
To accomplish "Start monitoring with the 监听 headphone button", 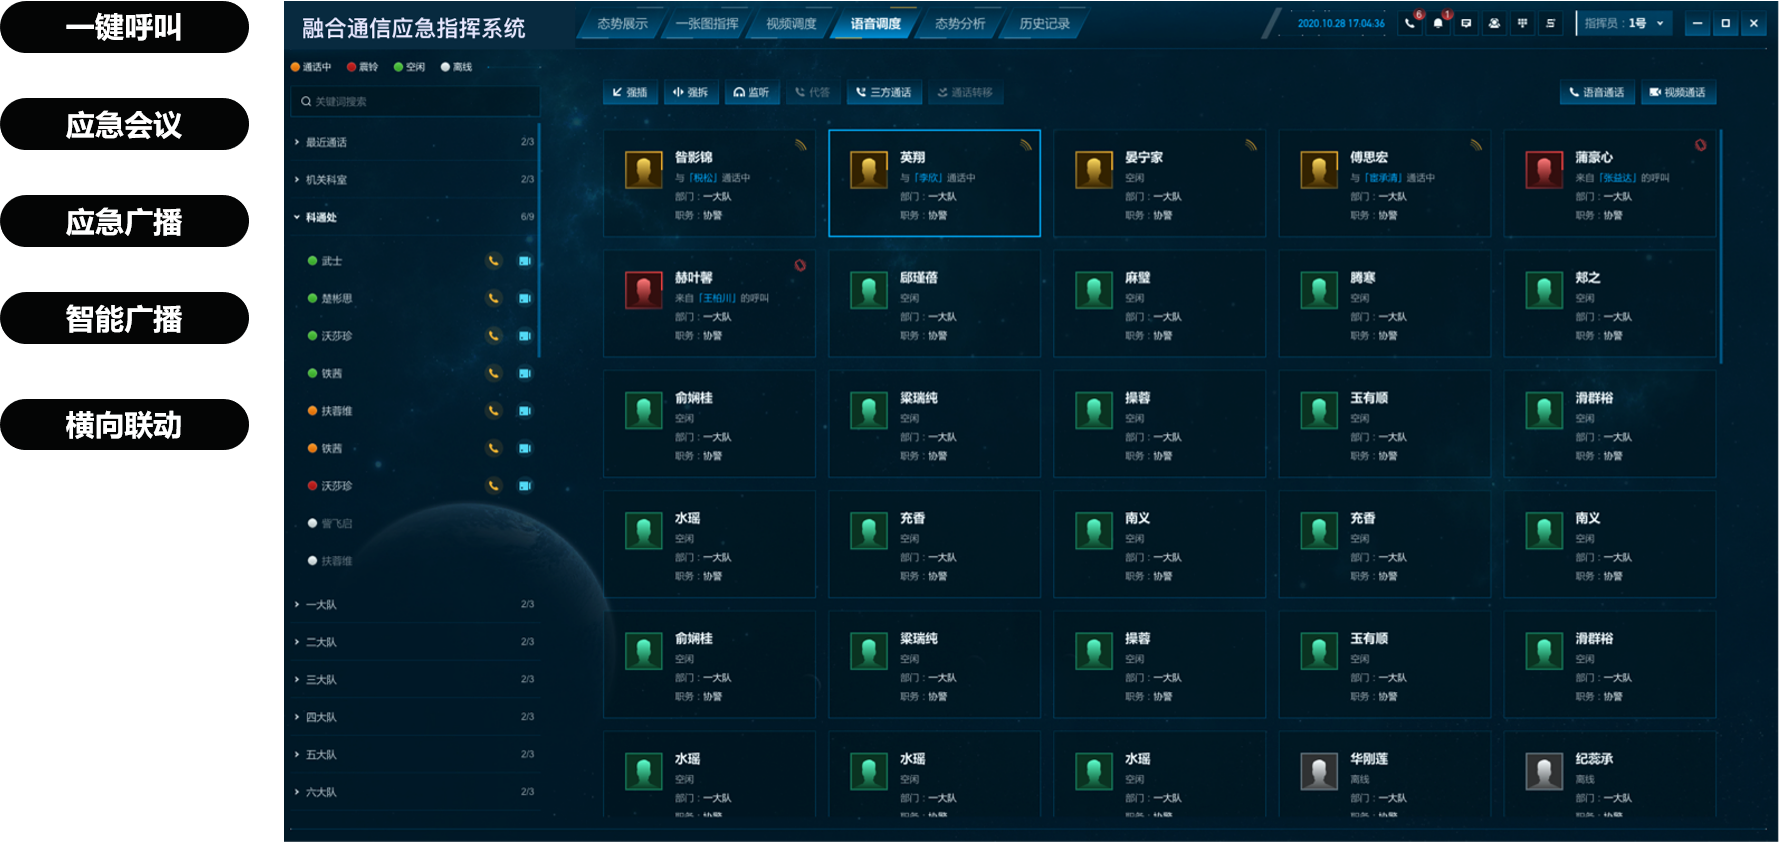I will tap(751, 92).
